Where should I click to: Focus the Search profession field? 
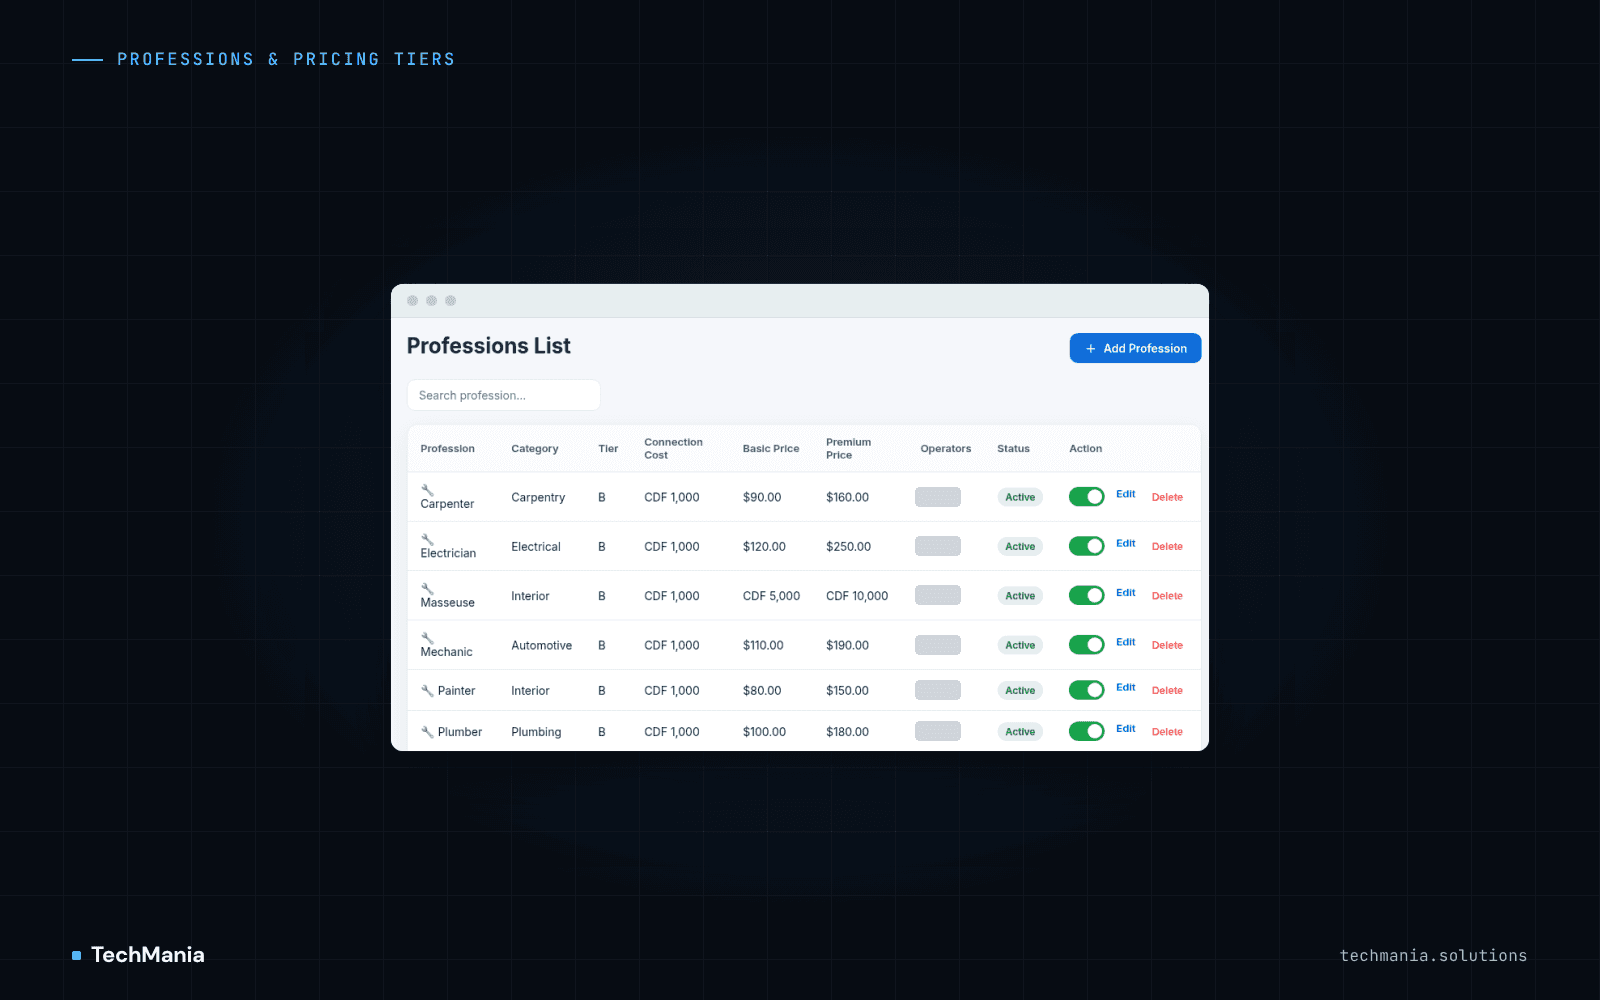pos(503,395)
